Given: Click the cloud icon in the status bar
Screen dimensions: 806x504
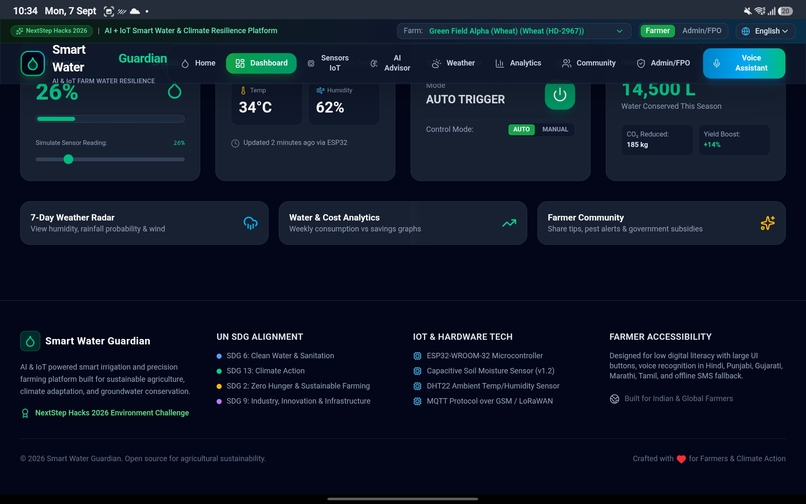Looking at the screenshot, I should pos(135,11).
